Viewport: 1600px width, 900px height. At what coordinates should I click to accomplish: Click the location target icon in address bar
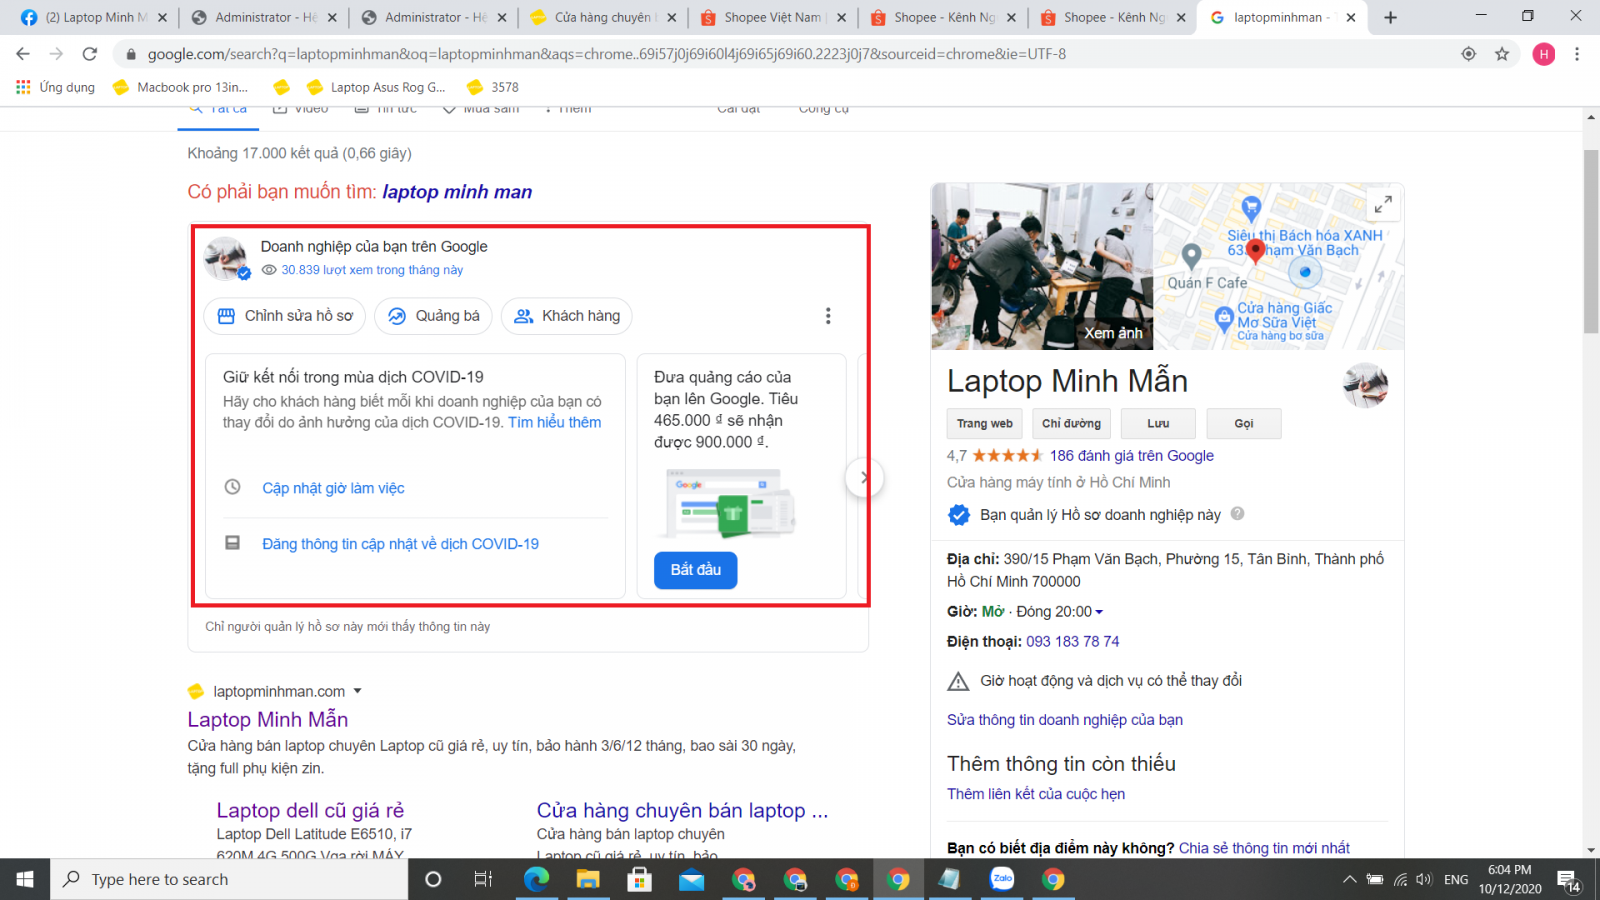point(1468,54)
